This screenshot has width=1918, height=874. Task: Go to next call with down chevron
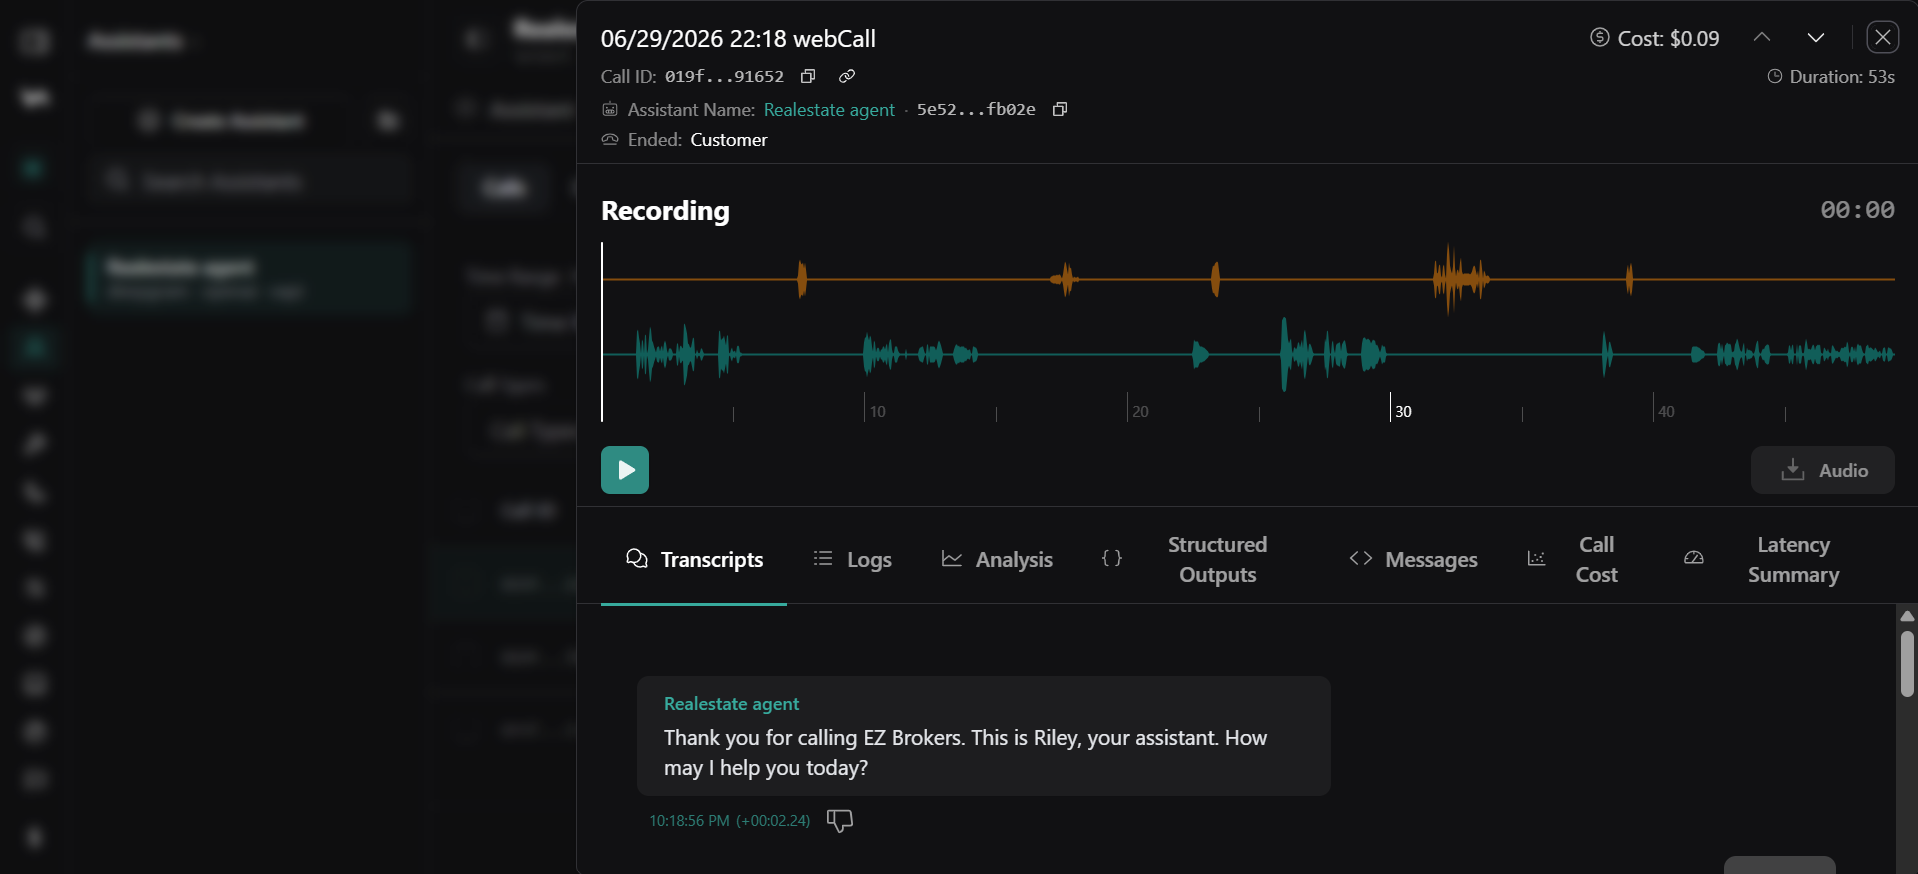pos(1816,37)
